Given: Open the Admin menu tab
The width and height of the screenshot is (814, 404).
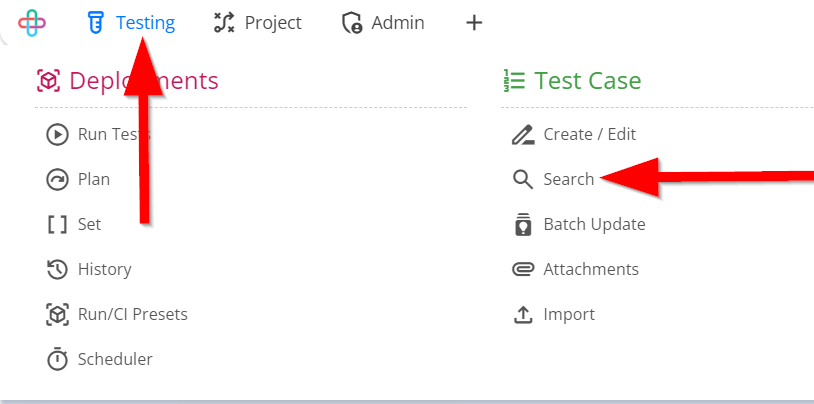Looking at the screenshot, I should pyautogui.click(x=383, y=23).
